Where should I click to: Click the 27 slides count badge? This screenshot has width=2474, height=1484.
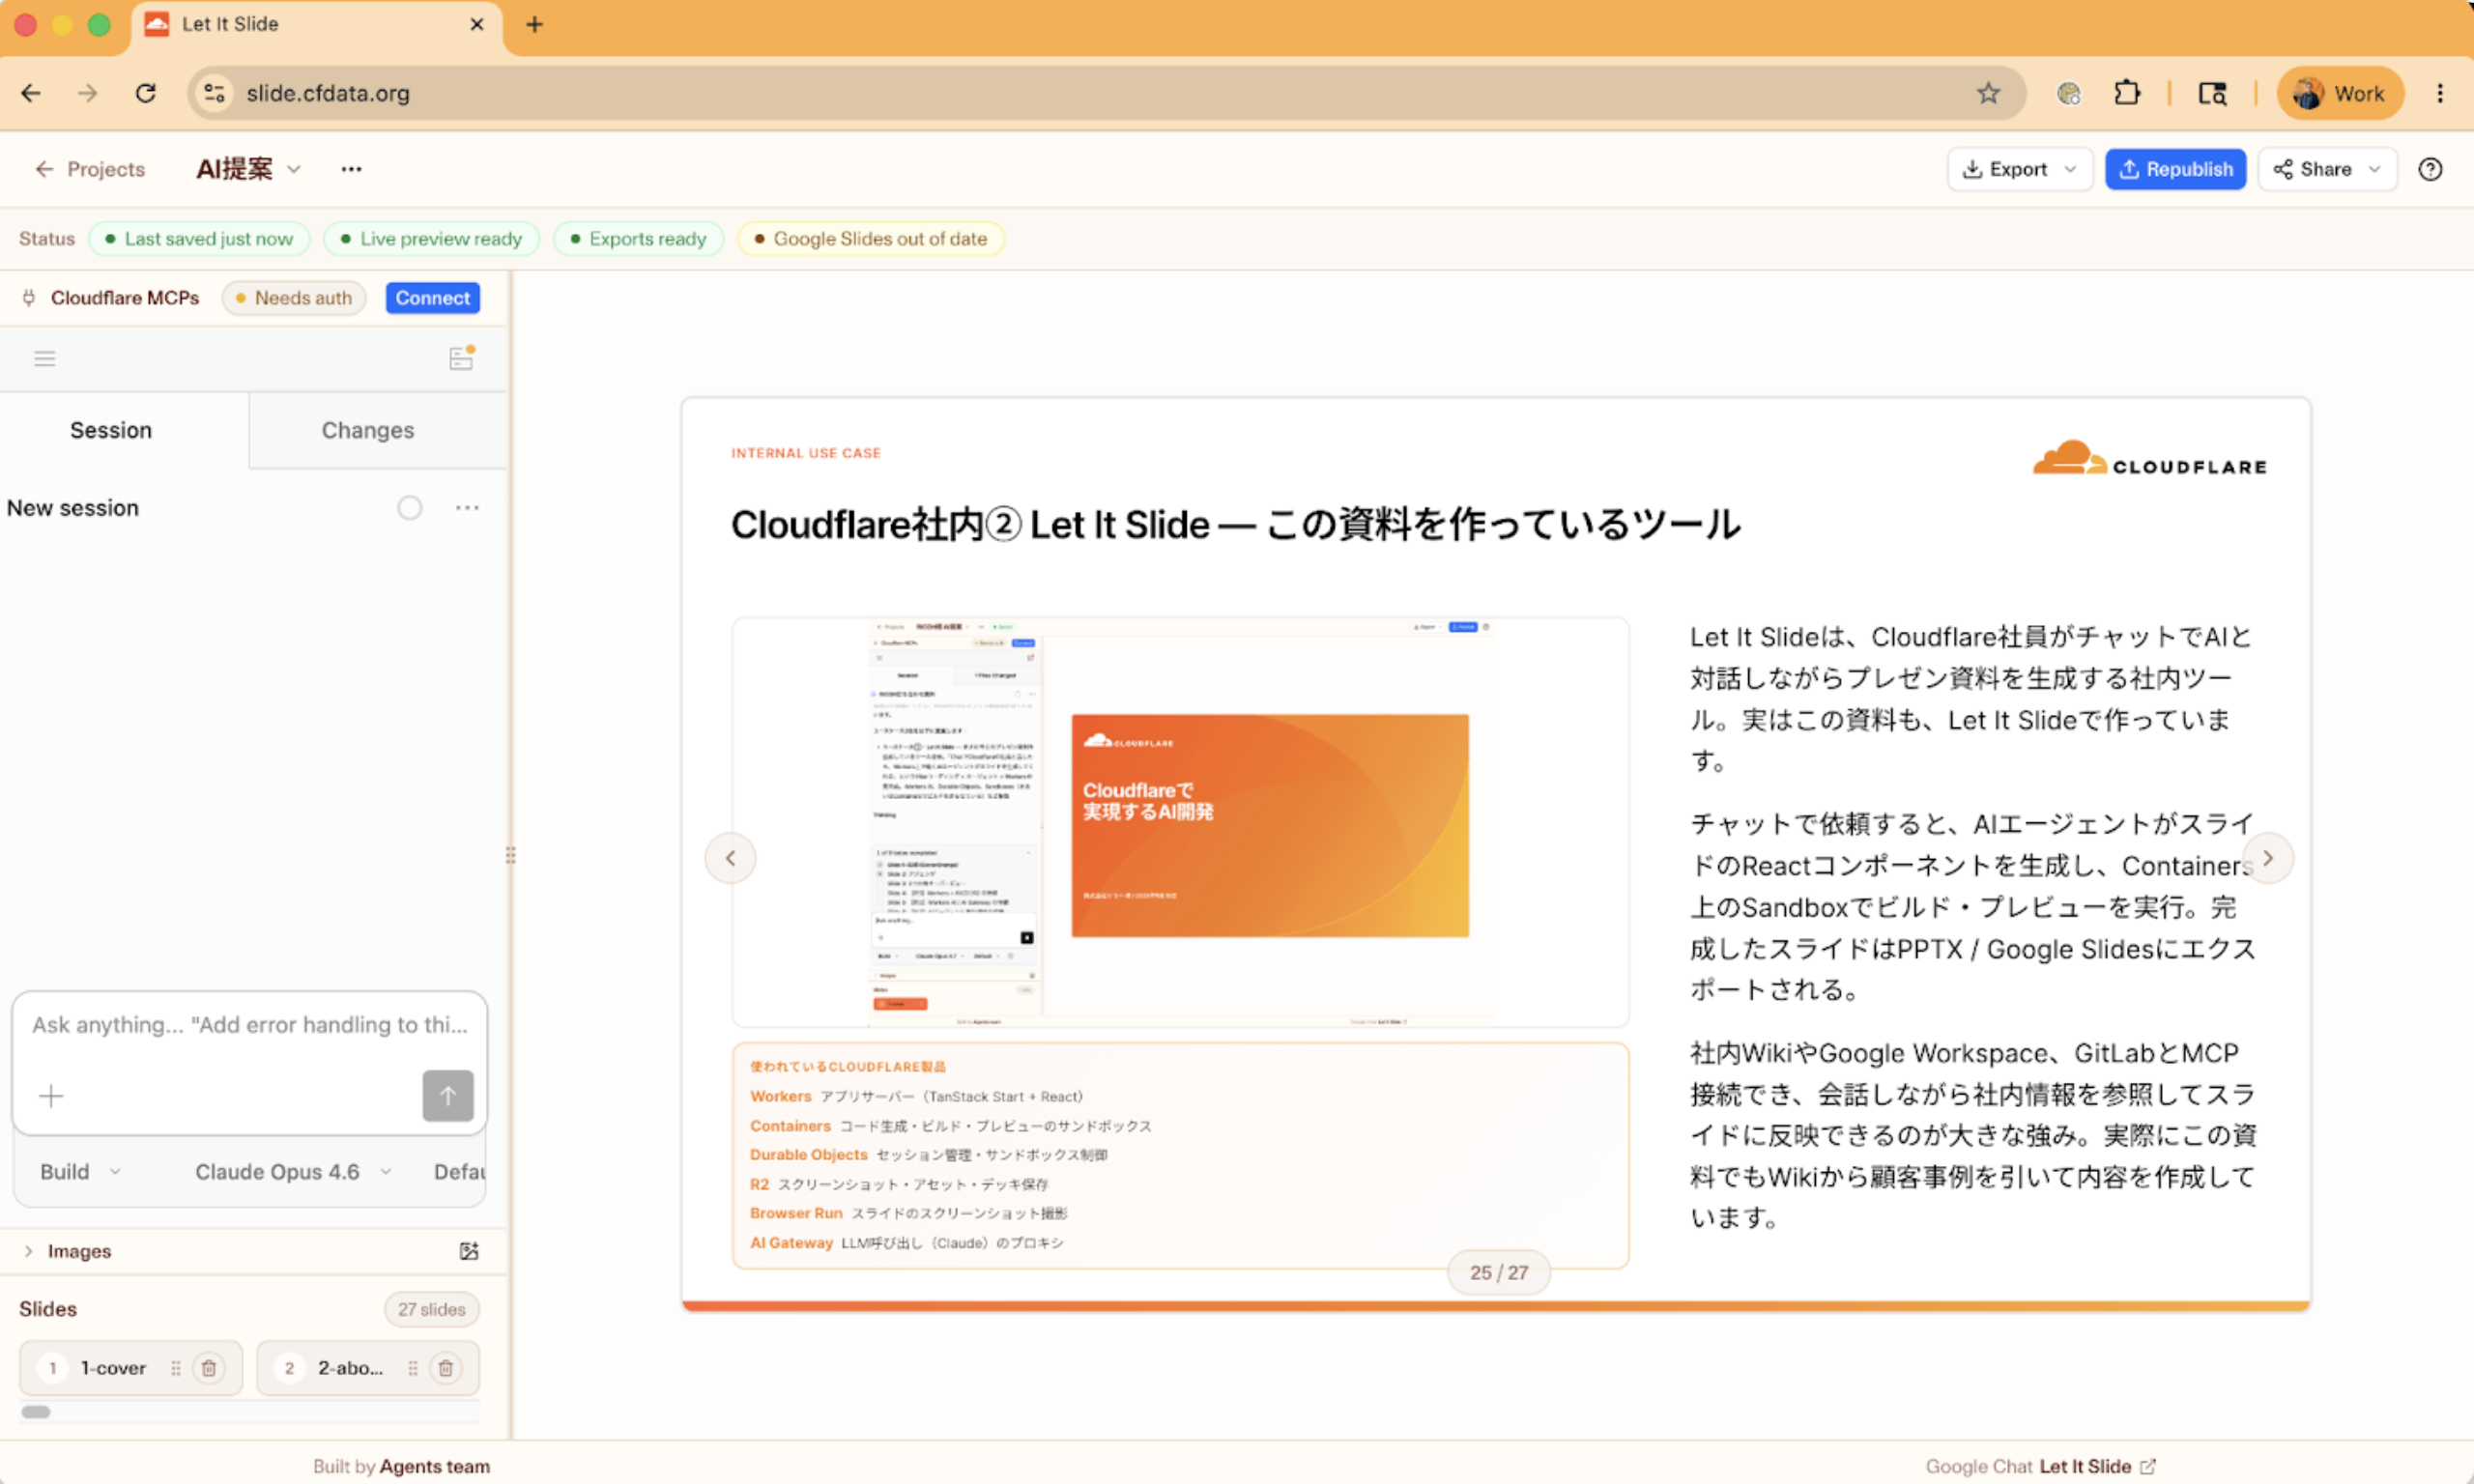[x=431, y=1309]
